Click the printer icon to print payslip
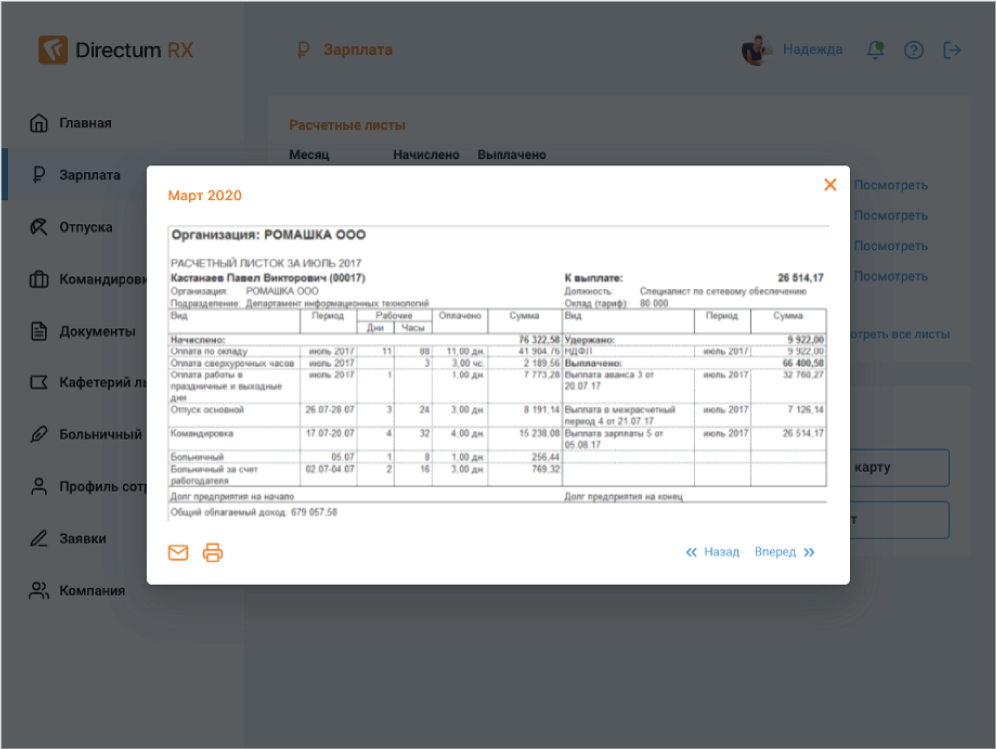The width and height of the screenshot is (996, 749). pos(213,552)
